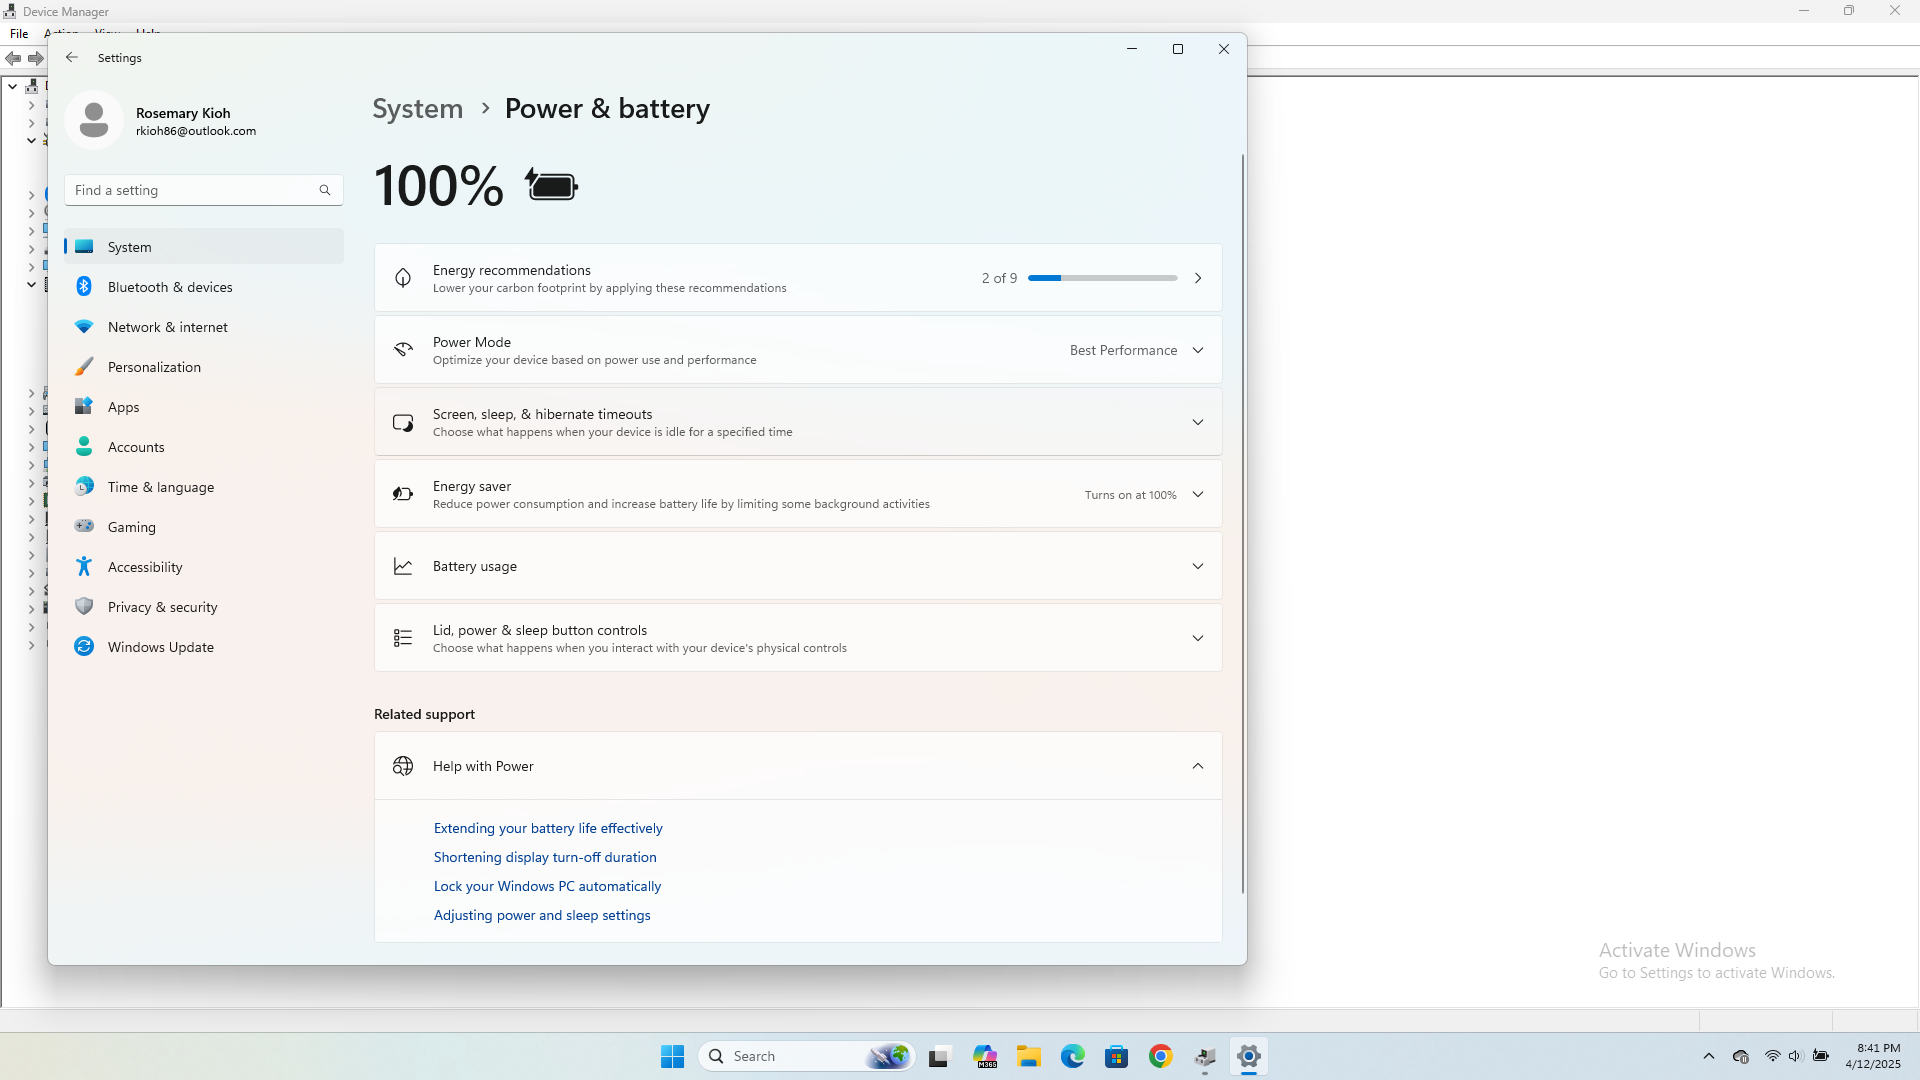Click the taskbar Search box
The image size is (1920, 1080).
(807, 1056)
